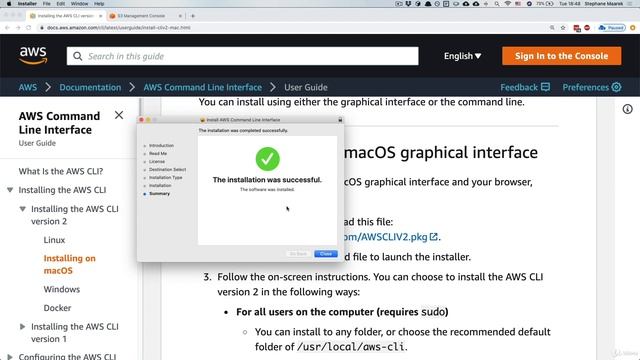Image resolution: width=640 pixels, height=360 pixels.
Task: Click the Feedback link
Action: 519,87
